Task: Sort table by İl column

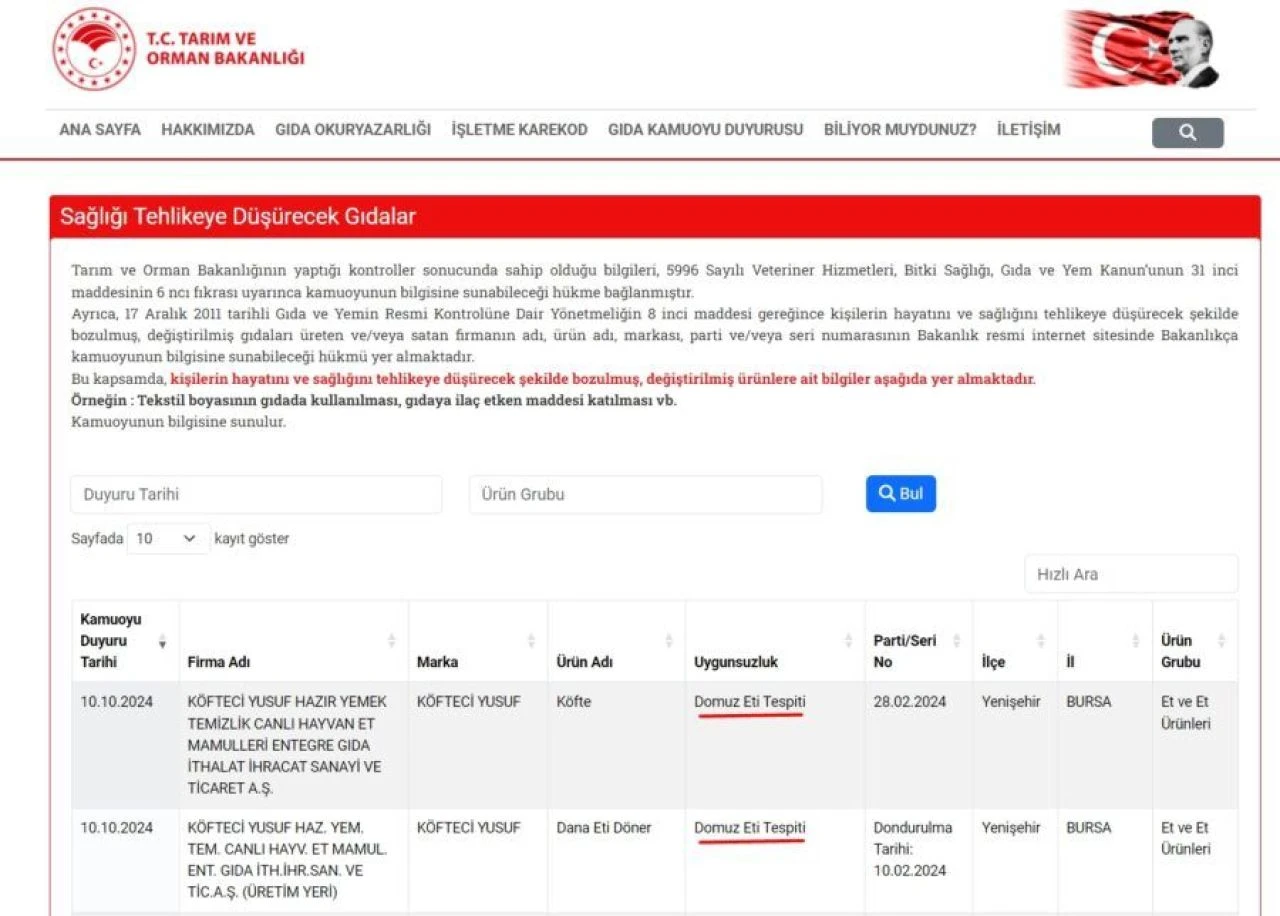Action: [1135, 642]
